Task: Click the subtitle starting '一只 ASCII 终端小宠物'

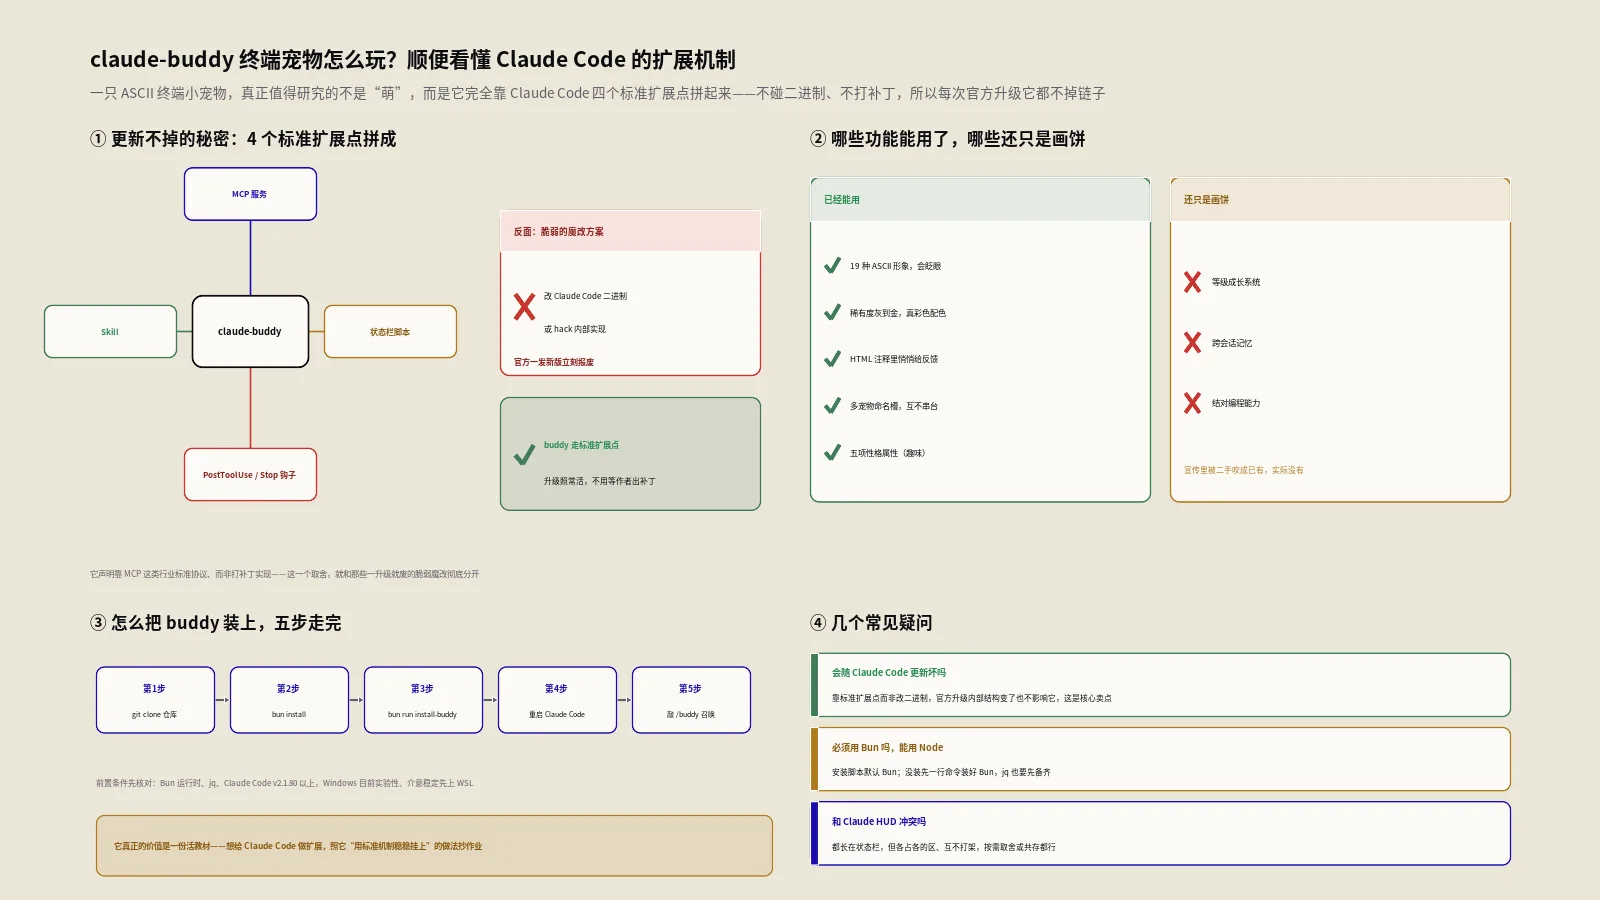Action: 597,93
